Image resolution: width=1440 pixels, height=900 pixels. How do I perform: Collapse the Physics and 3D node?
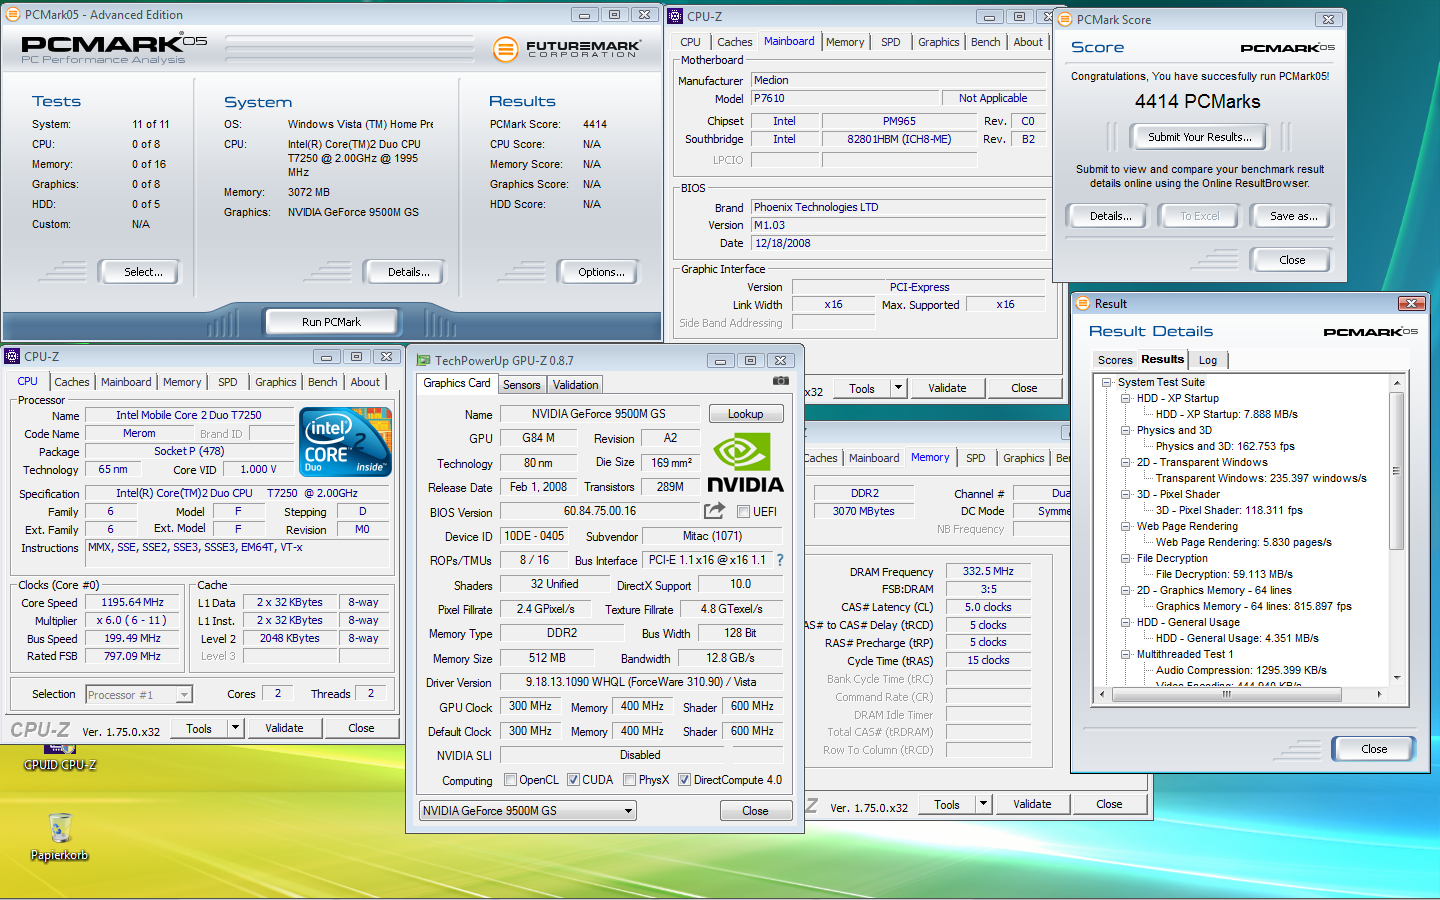tap(1126, 430)
